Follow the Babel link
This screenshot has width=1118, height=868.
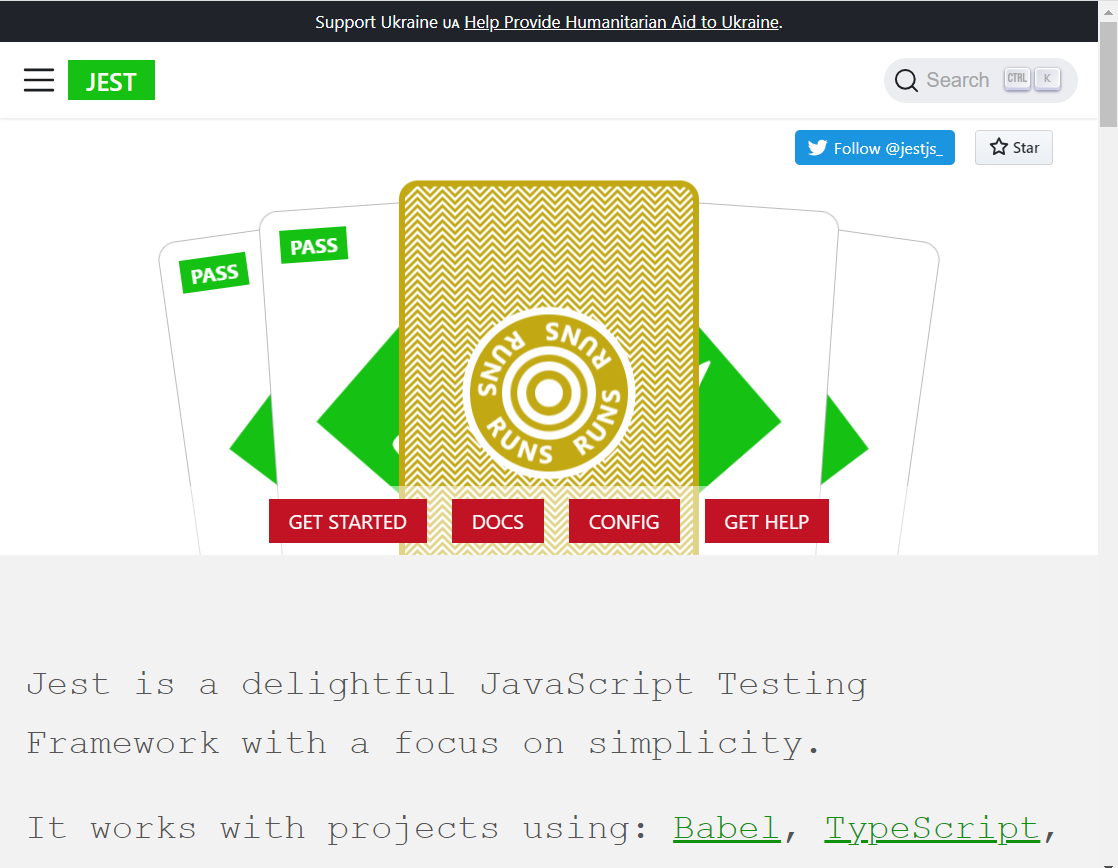pyautogui.click(x=727, y=828)
